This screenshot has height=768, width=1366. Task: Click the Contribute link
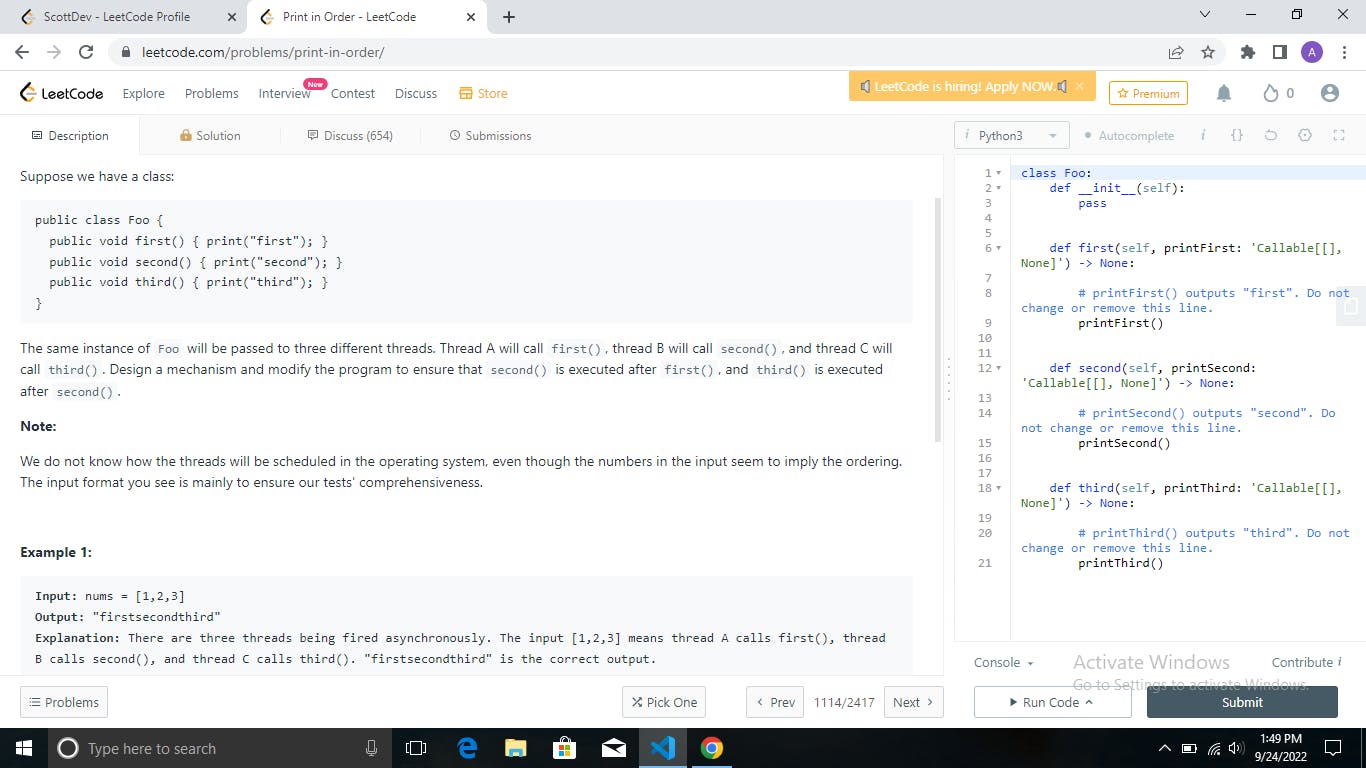(1306, 662)
